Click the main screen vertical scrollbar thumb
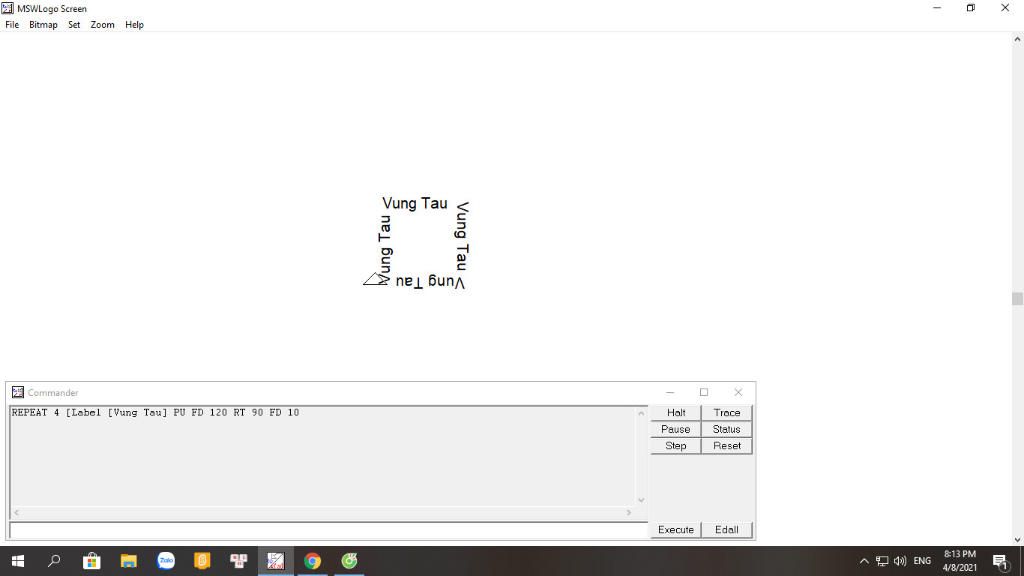Image resolution: width=1024 pixels, height=576 pixels. pos(1017,298)
